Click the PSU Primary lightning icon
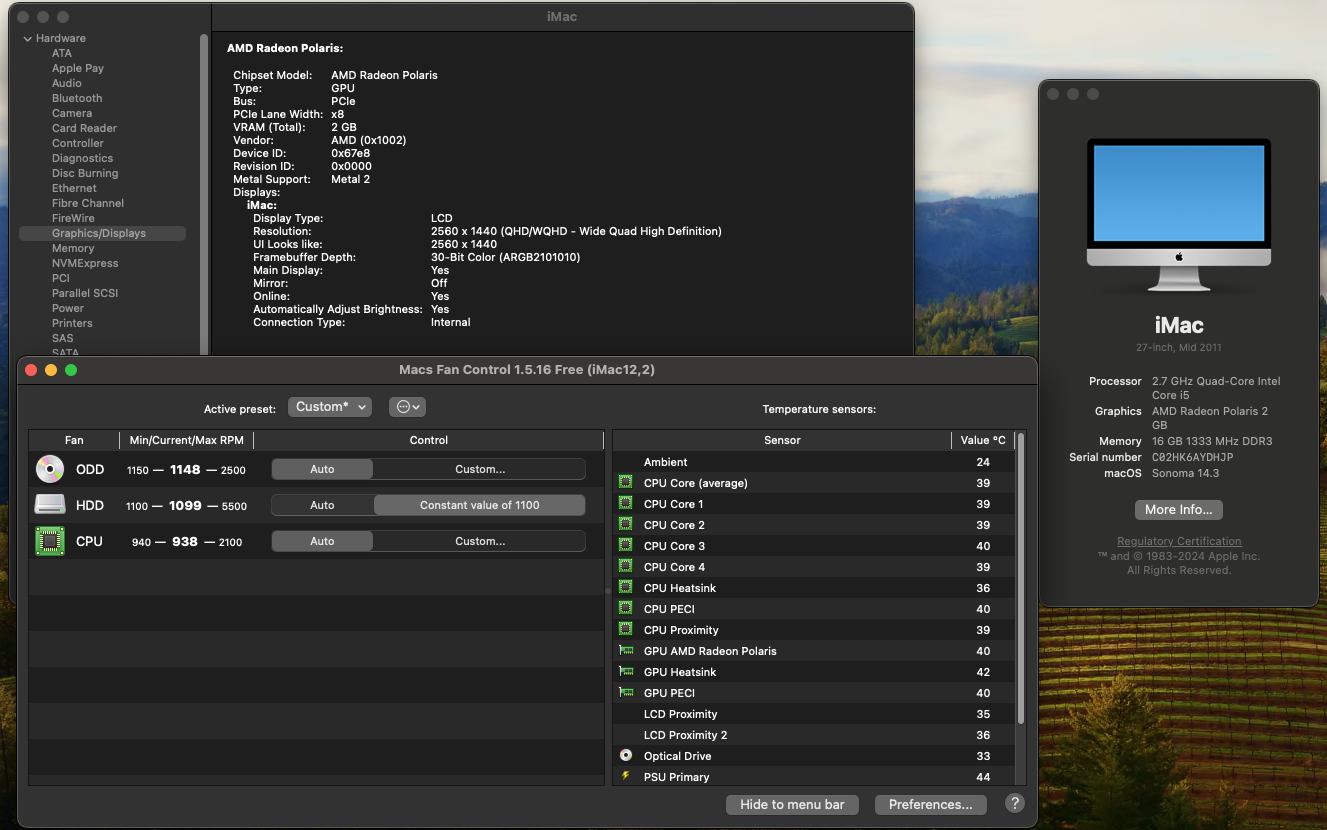Screen dimensions: 1327x830 pos(626,777)
